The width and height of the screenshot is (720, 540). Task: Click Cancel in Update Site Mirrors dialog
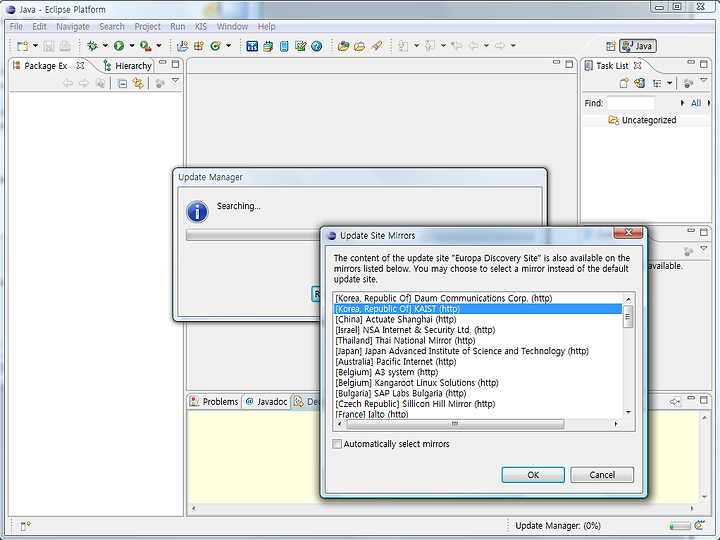[602, 475]
